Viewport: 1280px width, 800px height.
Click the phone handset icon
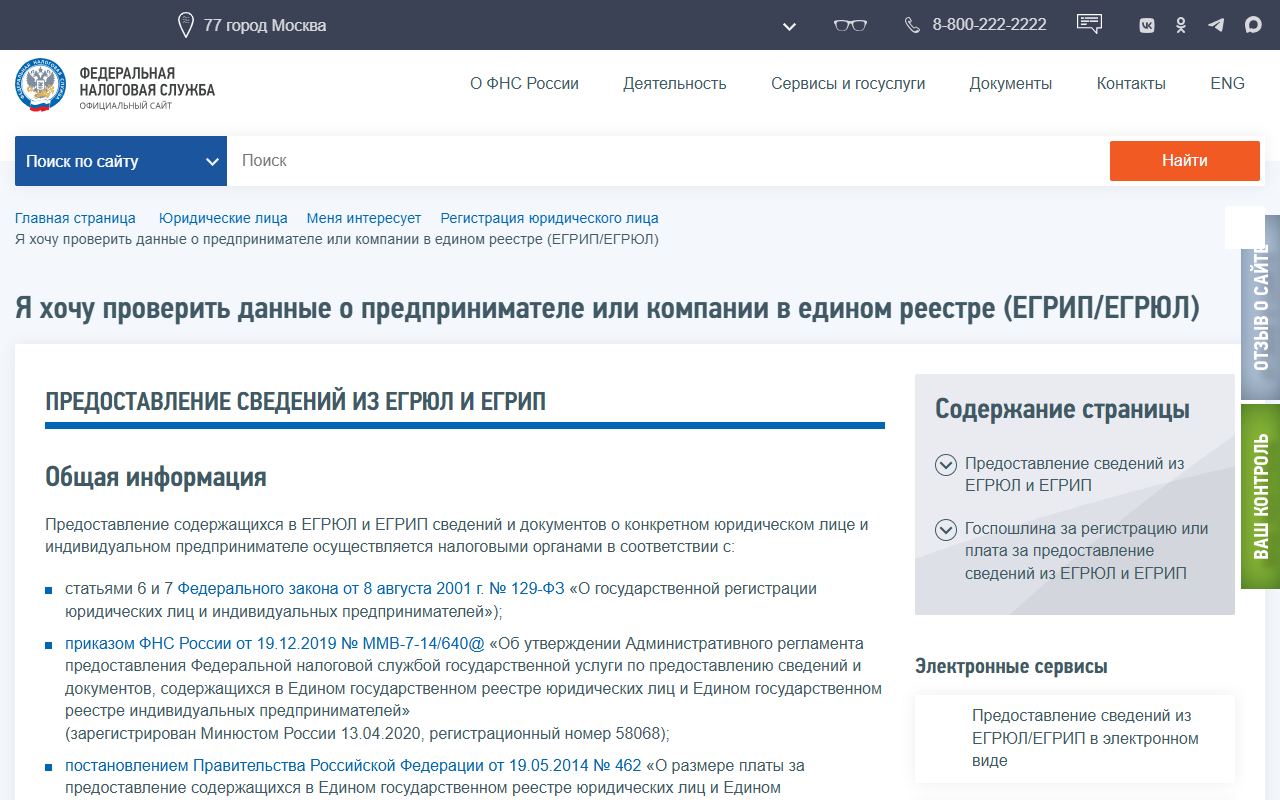pos(912,25)
